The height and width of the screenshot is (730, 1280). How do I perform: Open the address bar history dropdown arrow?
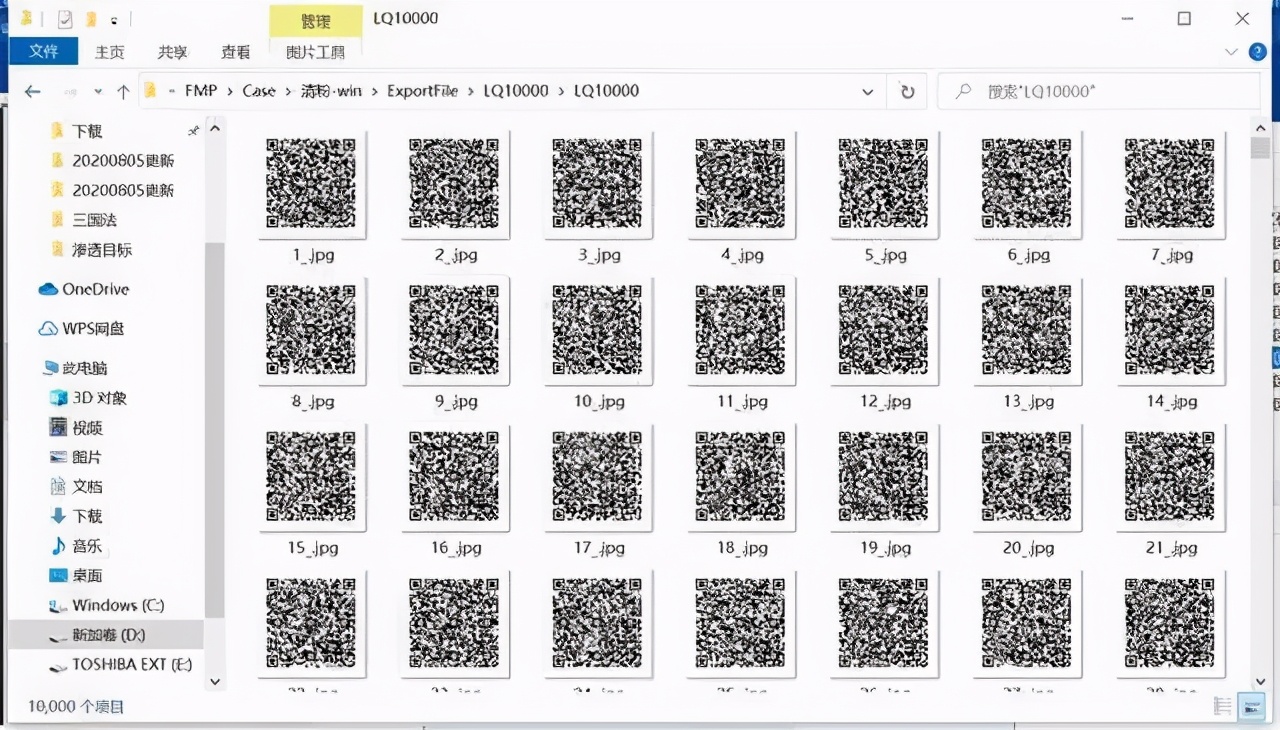867,91
